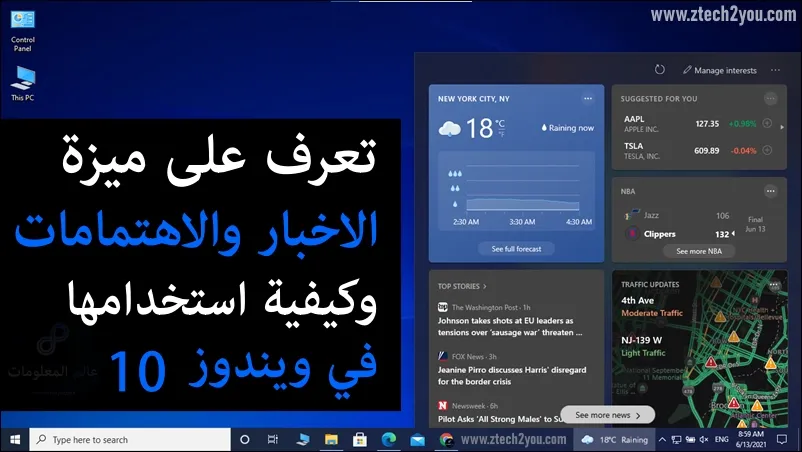Launch Microsoft Edge from taskbar
Viewport: 802px width, 452px height.
pos(389,440)
